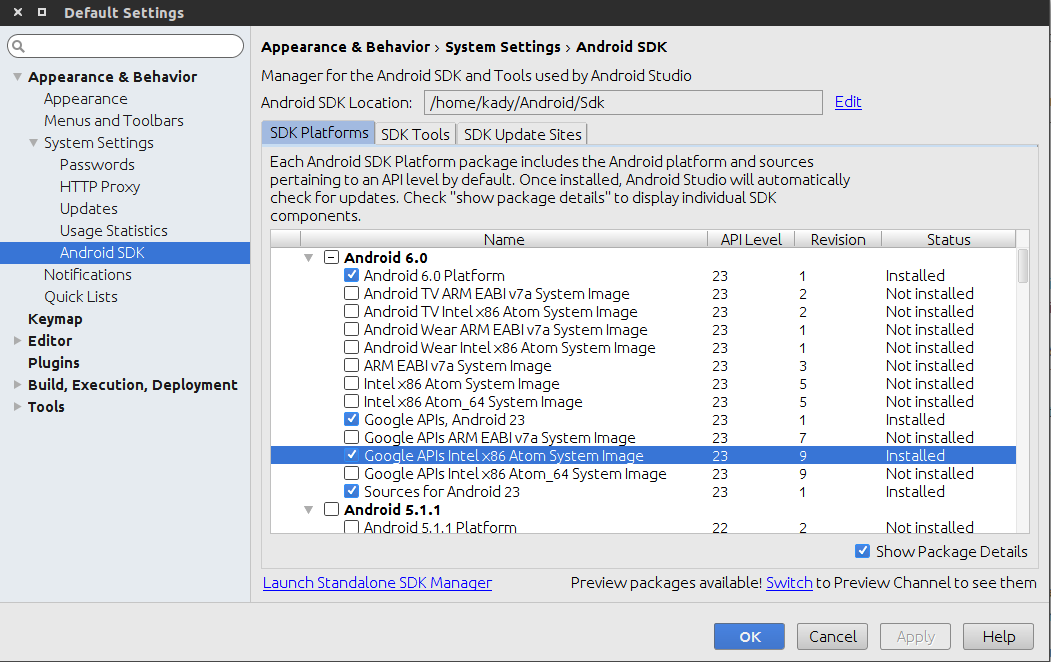Focus the settings search field
Image resolution: width=1051 pixels, height=662 pixels.
tap(125, 46)
